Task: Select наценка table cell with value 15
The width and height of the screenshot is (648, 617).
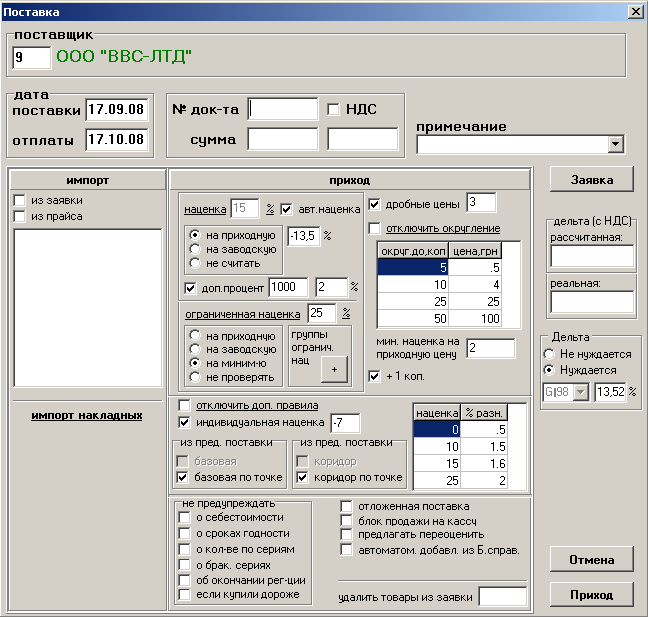Action: (437, 464)
